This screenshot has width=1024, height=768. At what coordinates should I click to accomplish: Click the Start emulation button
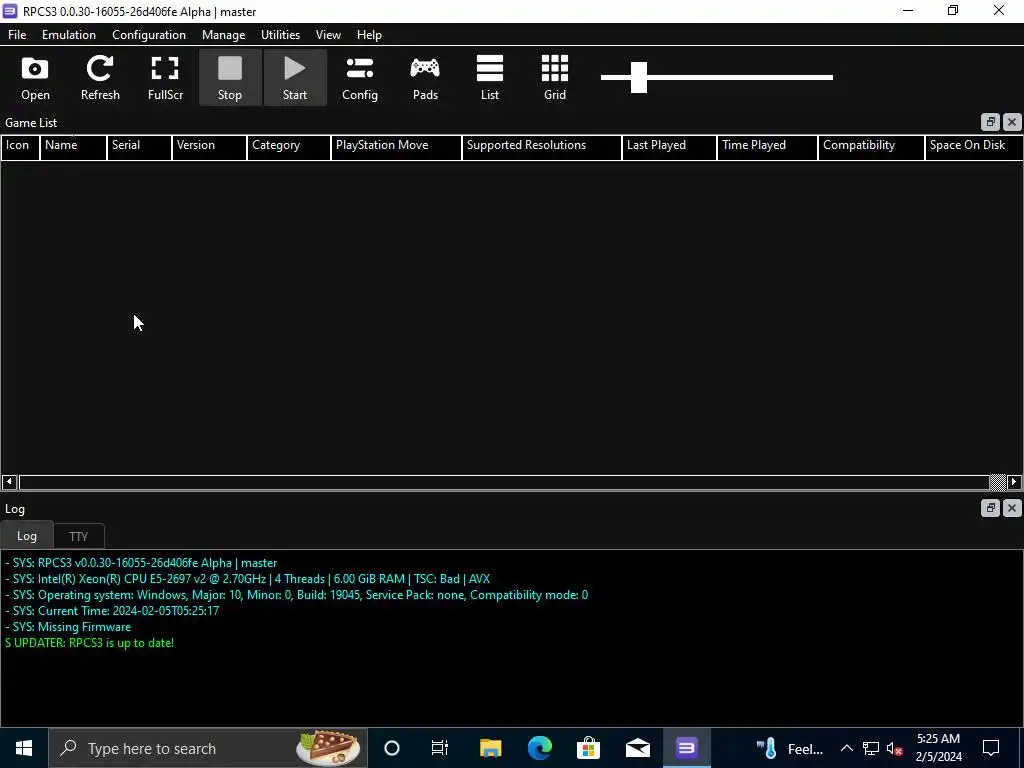[x=295, y=78]
